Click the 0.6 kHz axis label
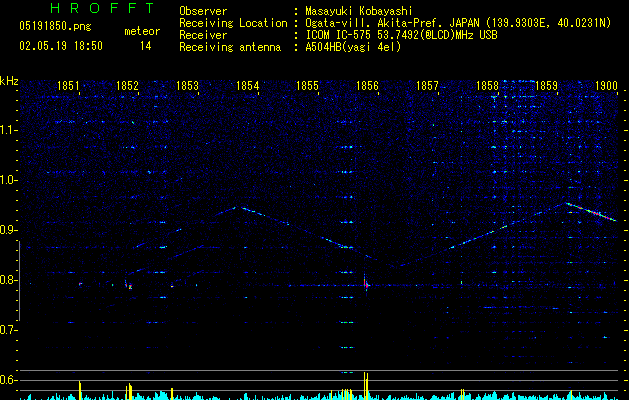 [x=8, y=380]
